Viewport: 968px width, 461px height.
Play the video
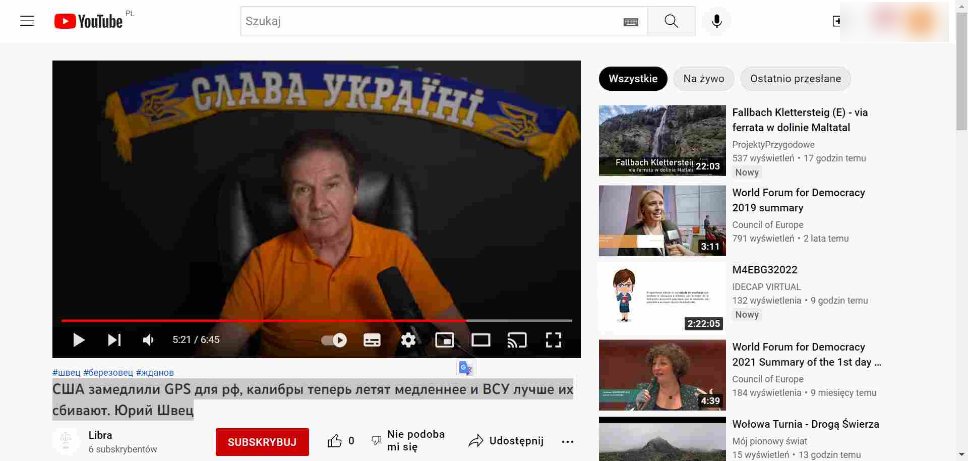point(78,339)
